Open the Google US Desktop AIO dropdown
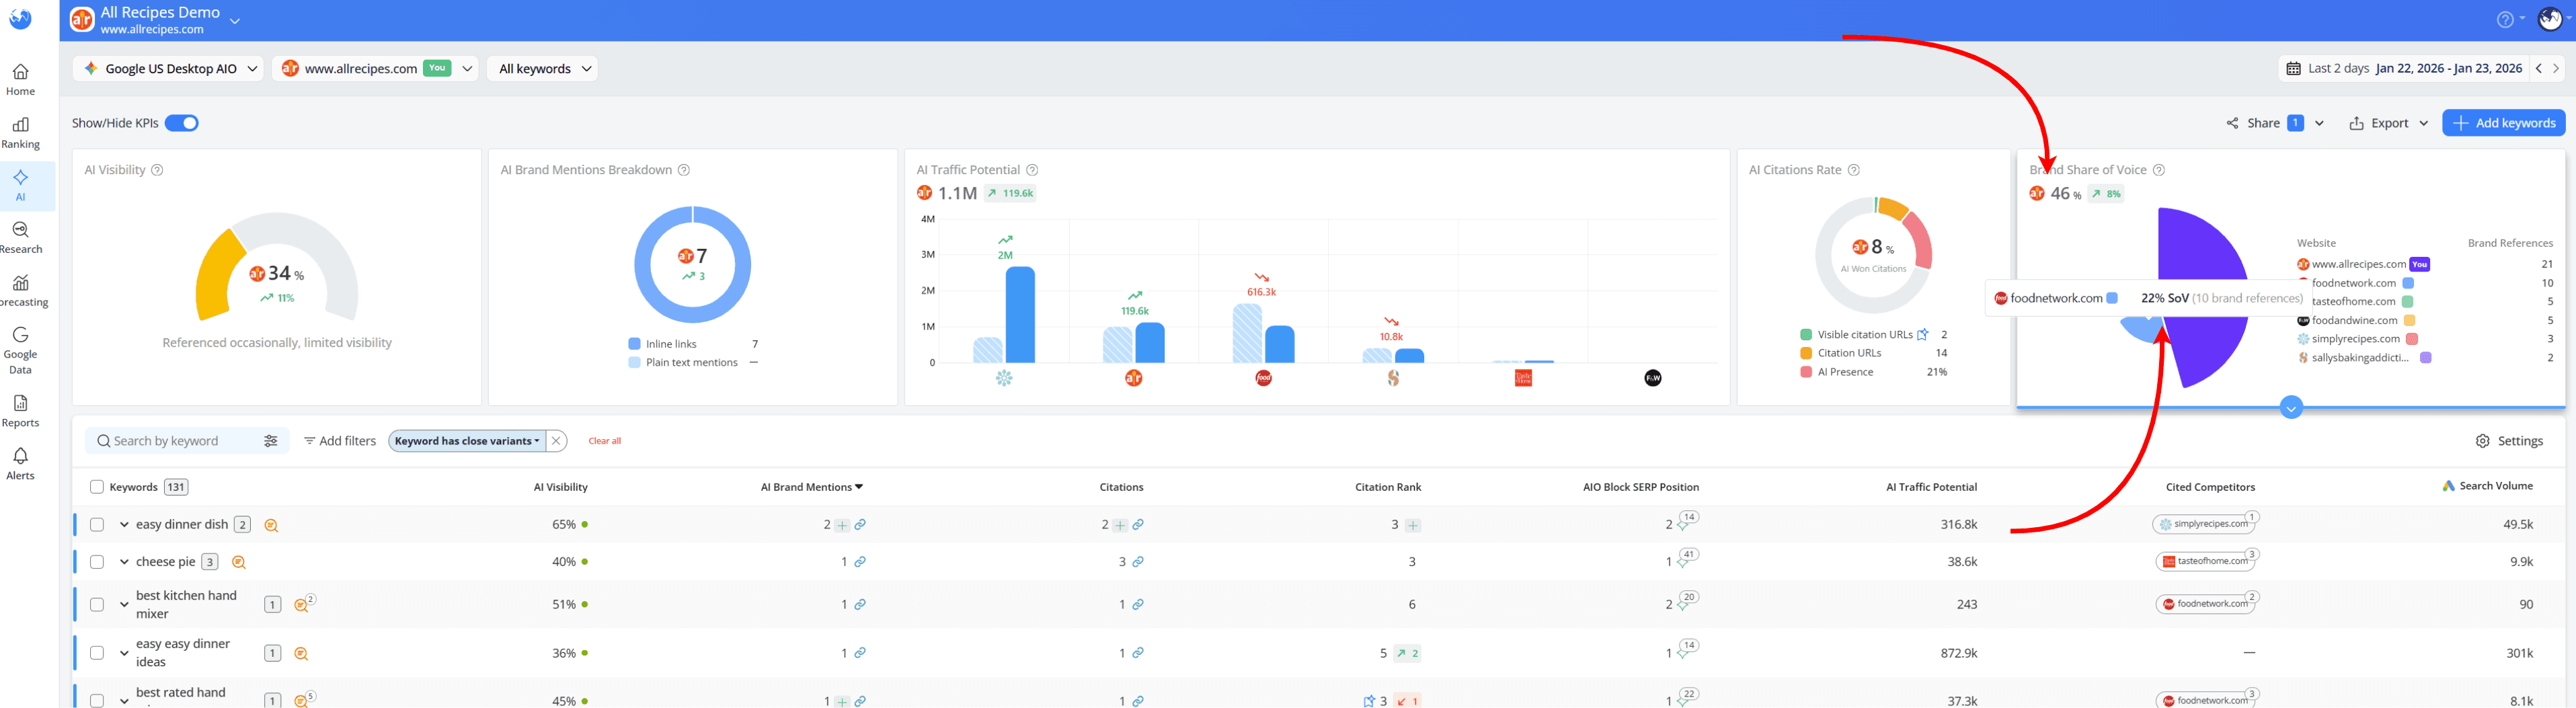 (x=169, y=68)
